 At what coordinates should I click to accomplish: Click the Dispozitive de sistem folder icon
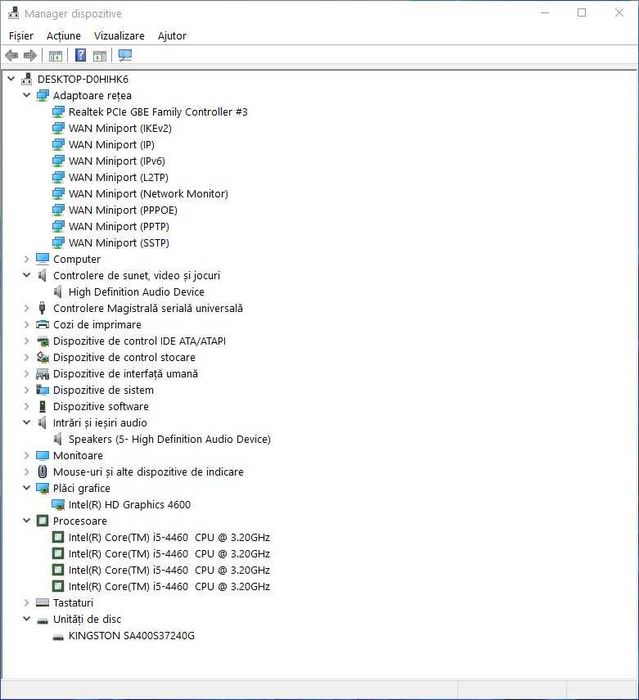point(42,390)
